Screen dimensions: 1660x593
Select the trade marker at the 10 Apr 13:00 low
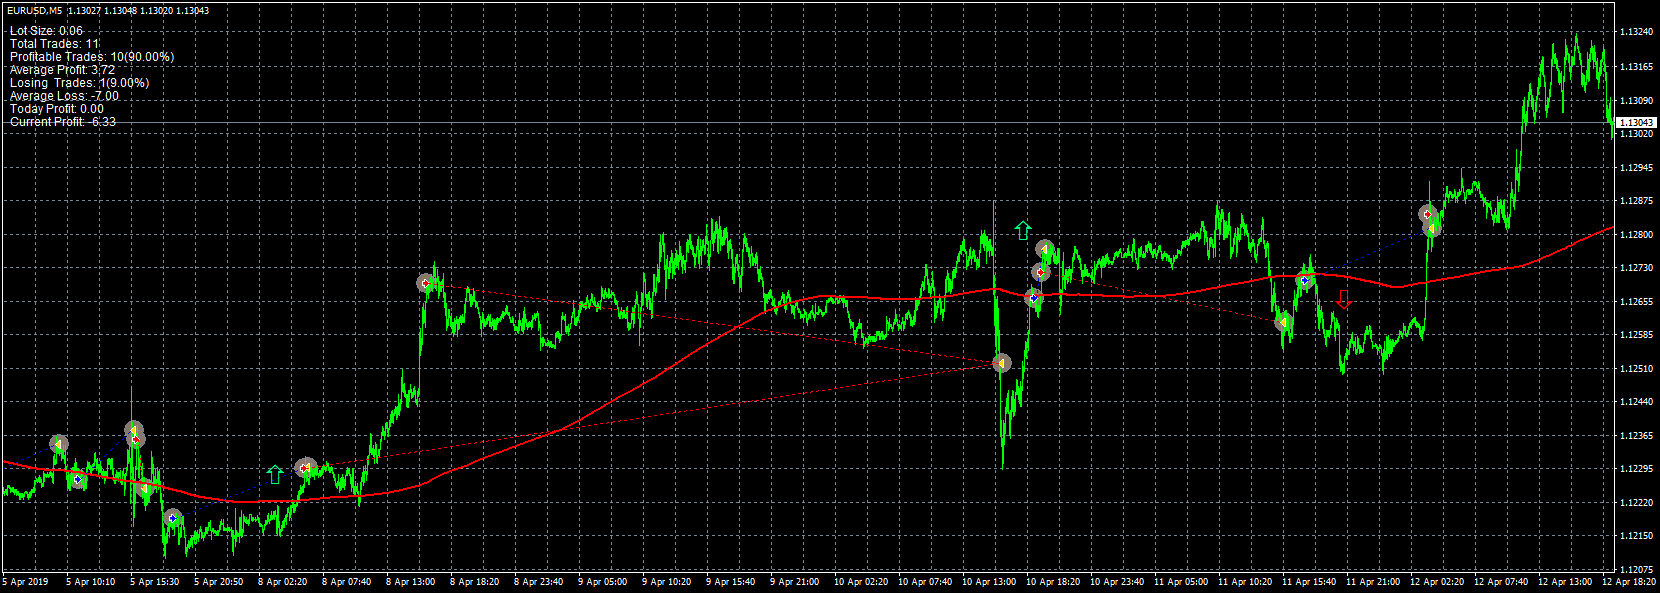point(1002,363)
